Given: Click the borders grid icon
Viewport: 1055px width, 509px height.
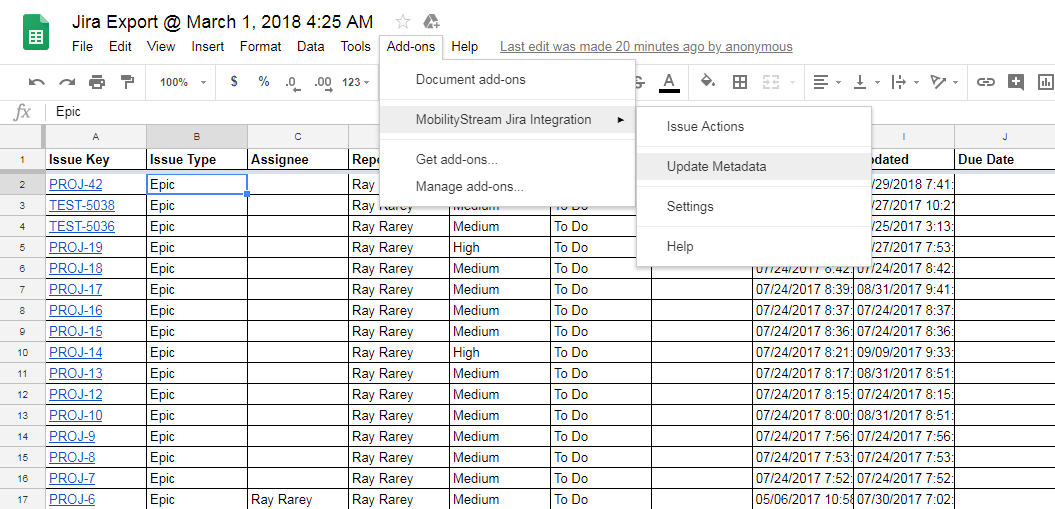Looking at the screenshot, I should (740, 82).
